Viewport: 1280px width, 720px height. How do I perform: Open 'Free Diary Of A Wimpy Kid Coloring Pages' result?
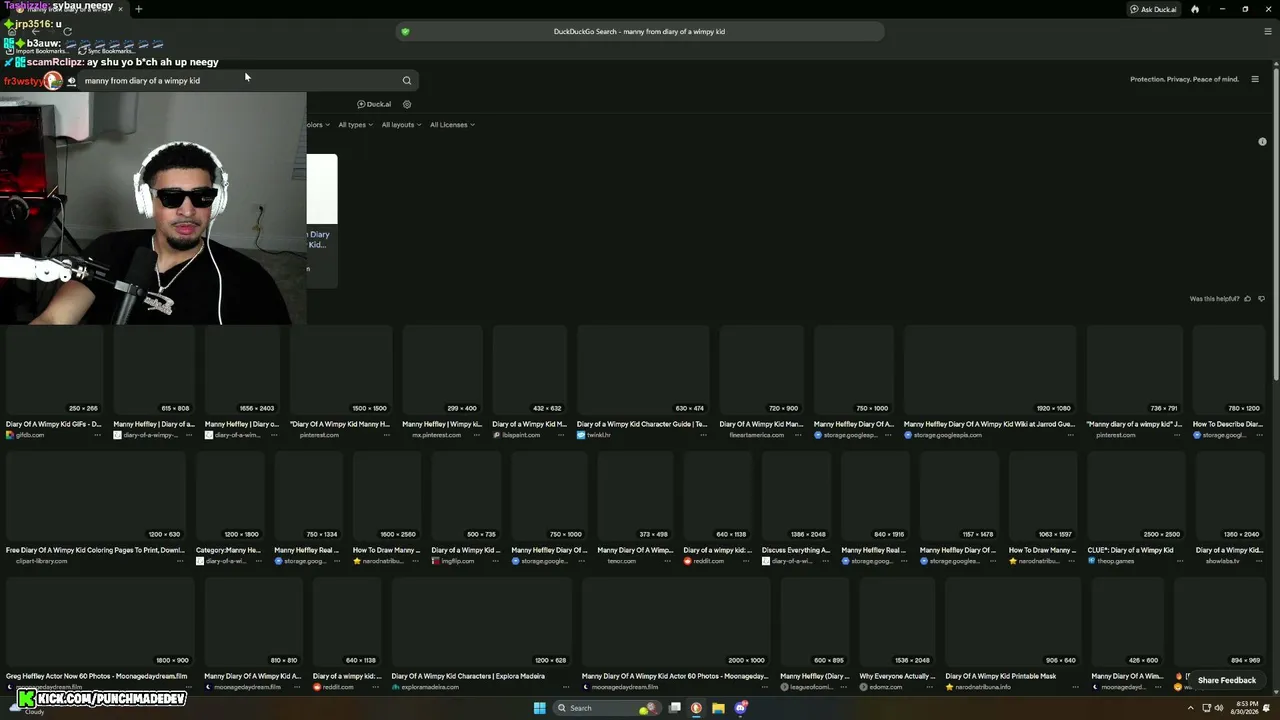coord(95,550)
